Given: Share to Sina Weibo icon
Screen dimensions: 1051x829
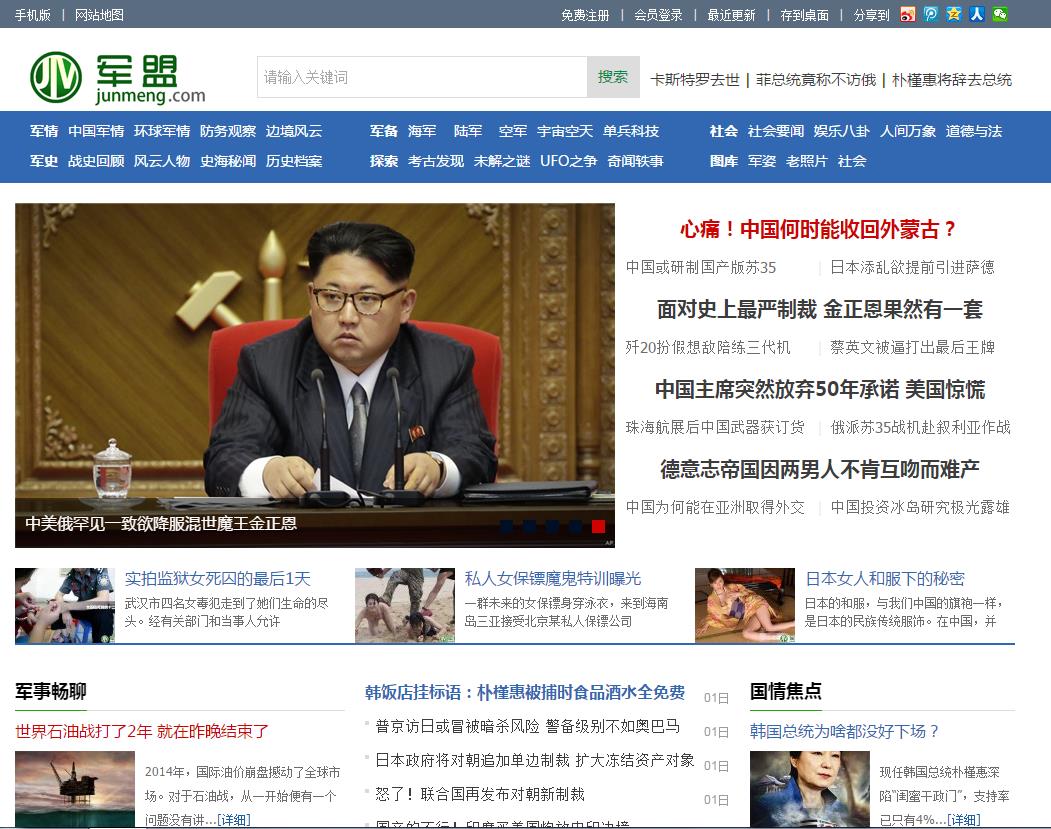Looking at the screenshot, I should (908, 14).
